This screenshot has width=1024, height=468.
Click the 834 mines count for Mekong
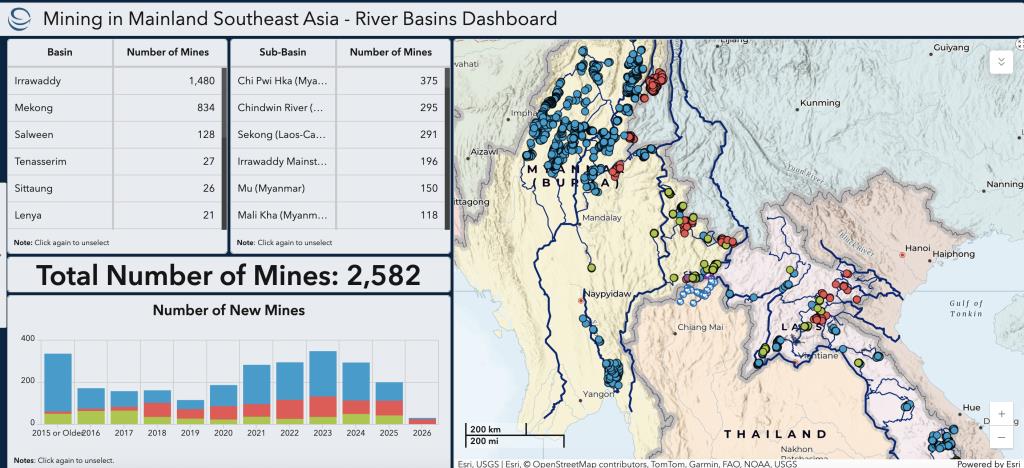click(206, 108)
